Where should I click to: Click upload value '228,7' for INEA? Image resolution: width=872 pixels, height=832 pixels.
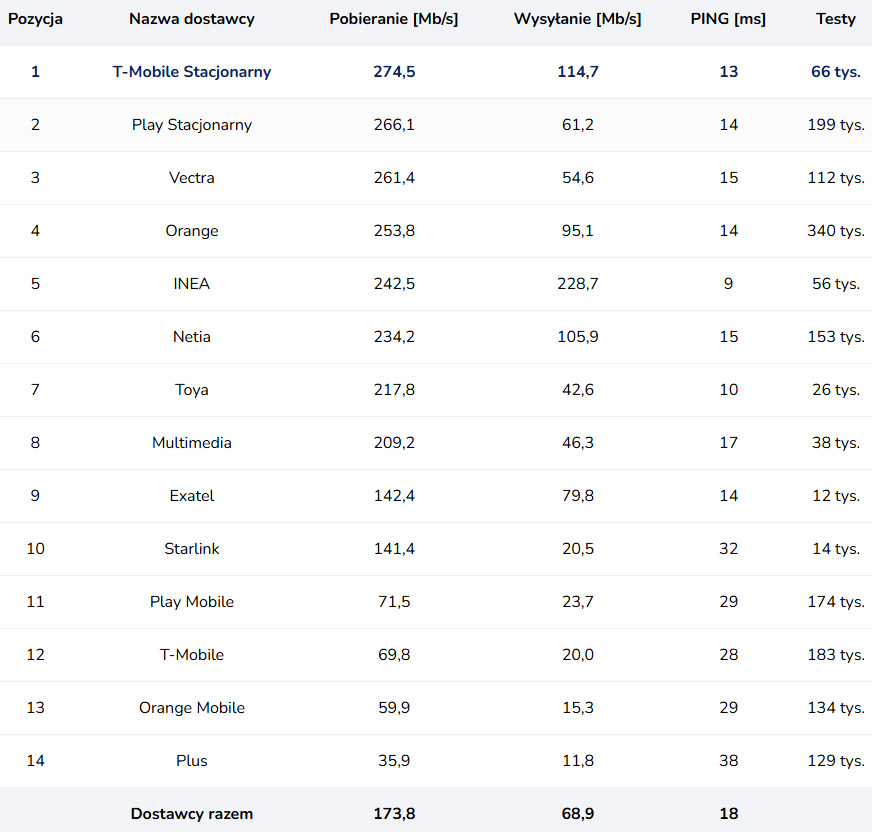click(578, 284)
